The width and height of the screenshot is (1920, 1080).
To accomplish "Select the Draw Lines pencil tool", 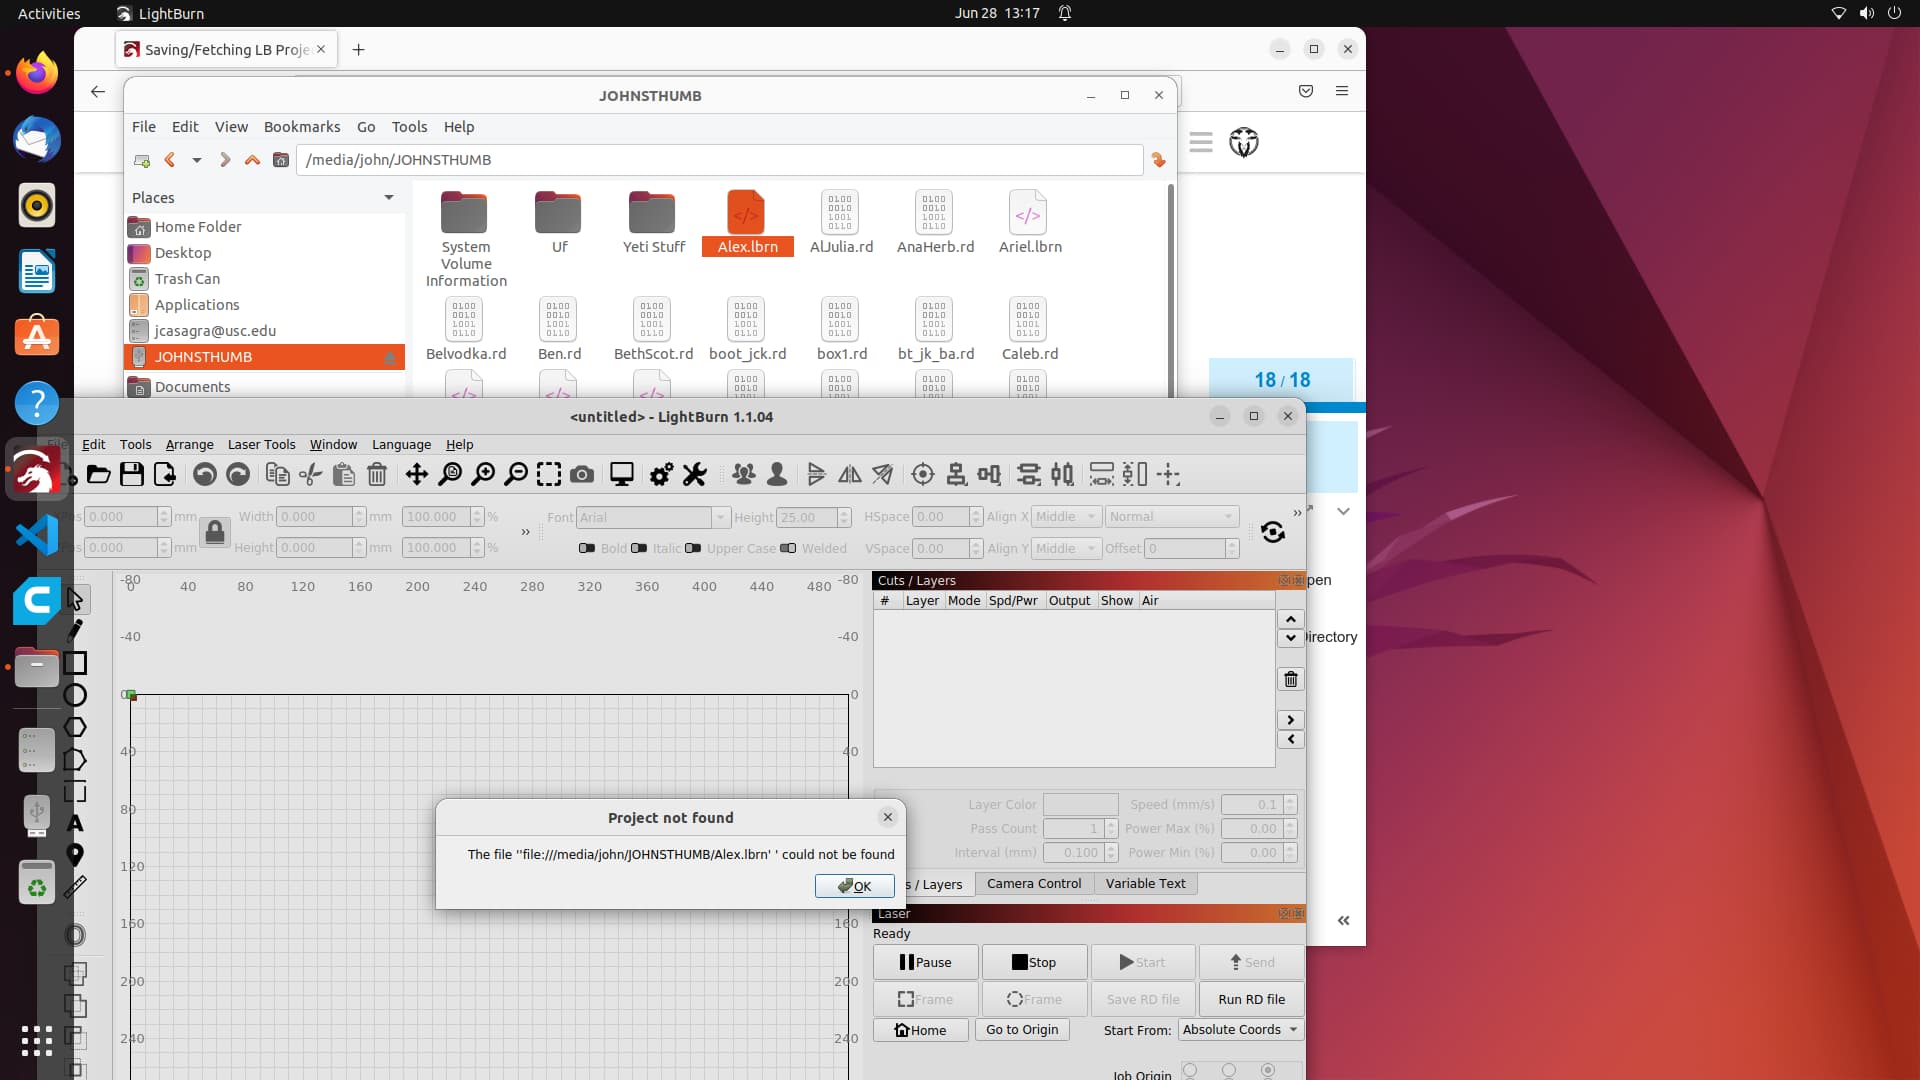I will 75,631.
